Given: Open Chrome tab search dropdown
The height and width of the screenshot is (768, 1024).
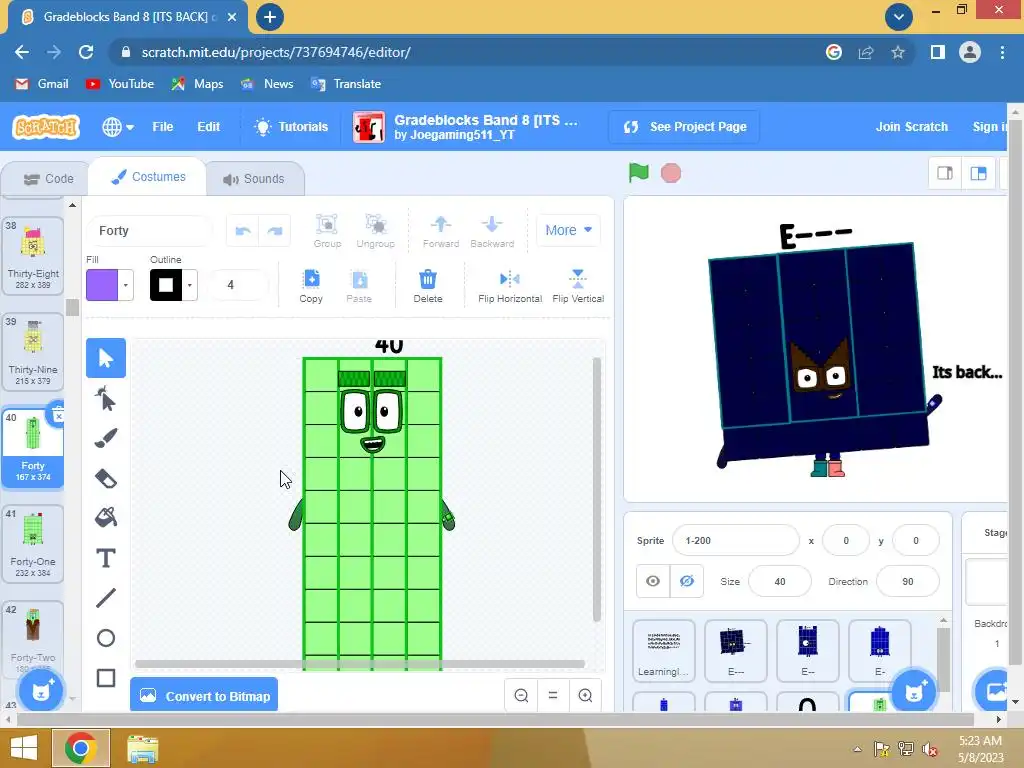Looking at the screenshot, I should pyautogui.click(x=899, y=17).
